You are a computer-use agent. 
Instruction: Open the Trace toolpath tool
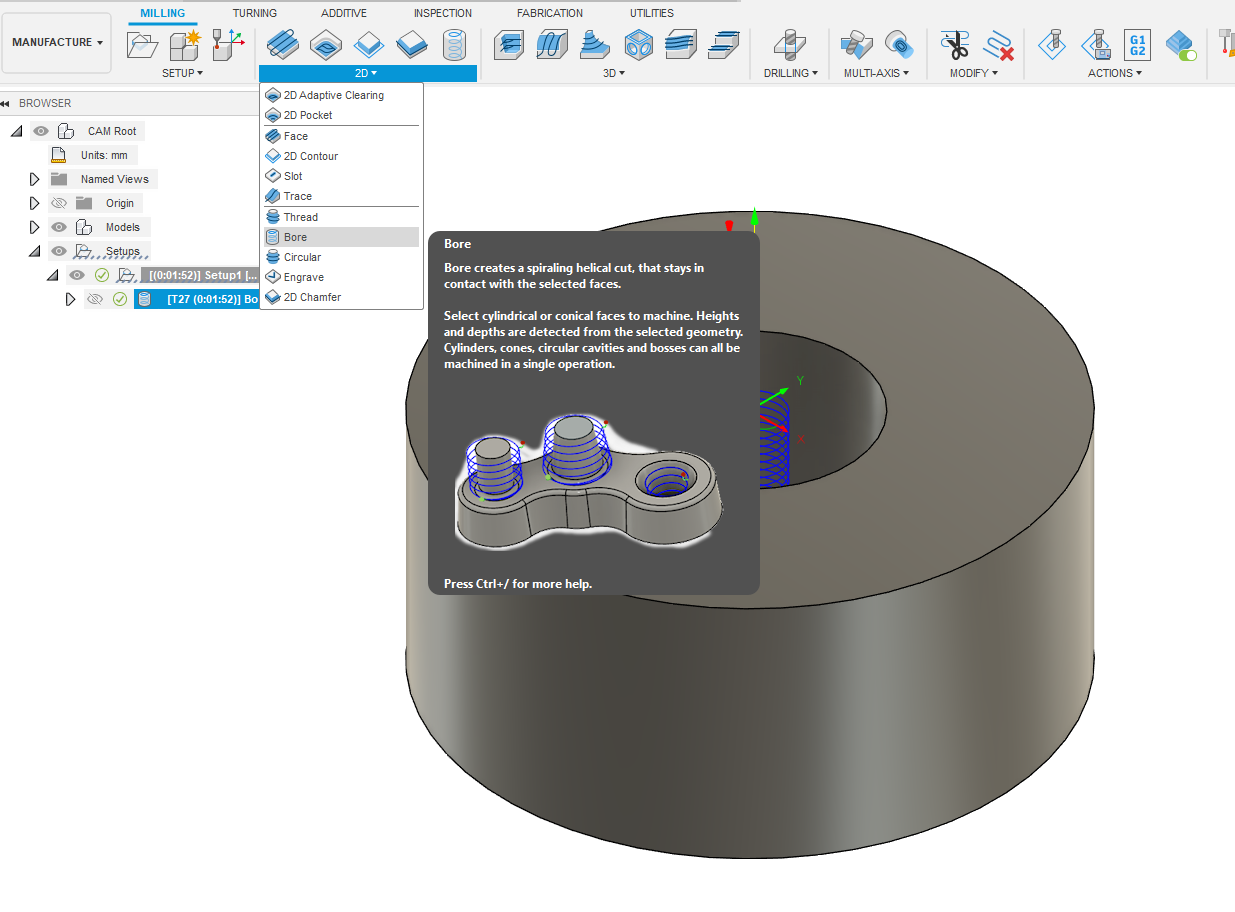(296, 196)
